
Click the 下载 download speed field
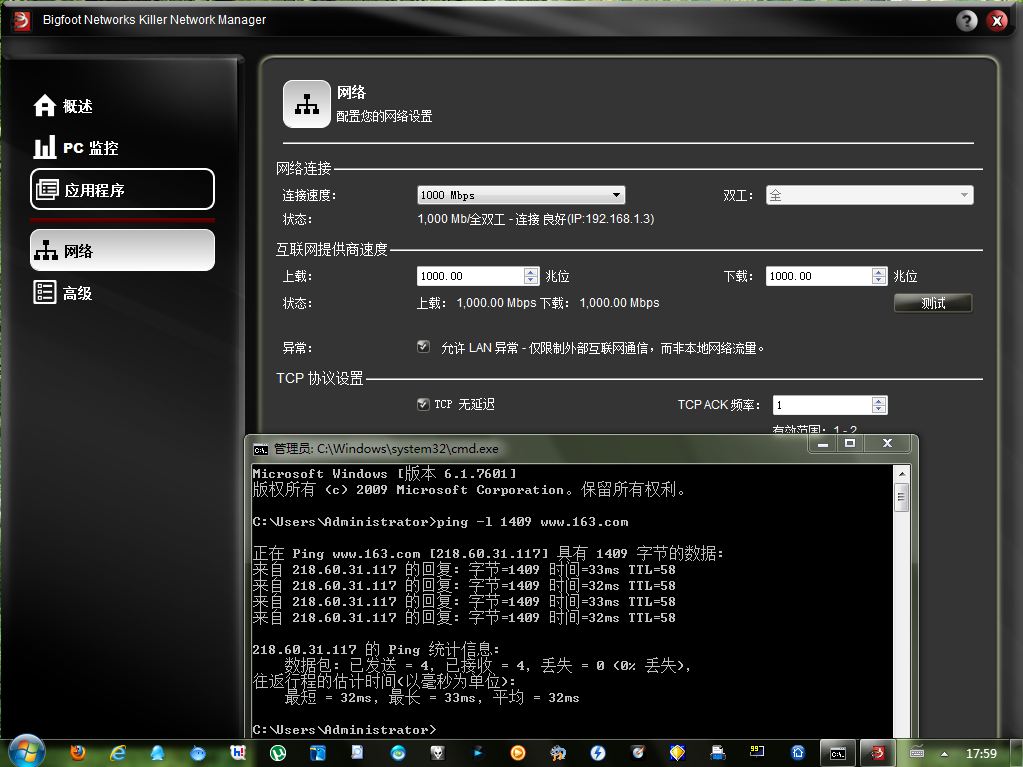click(818, 276)
